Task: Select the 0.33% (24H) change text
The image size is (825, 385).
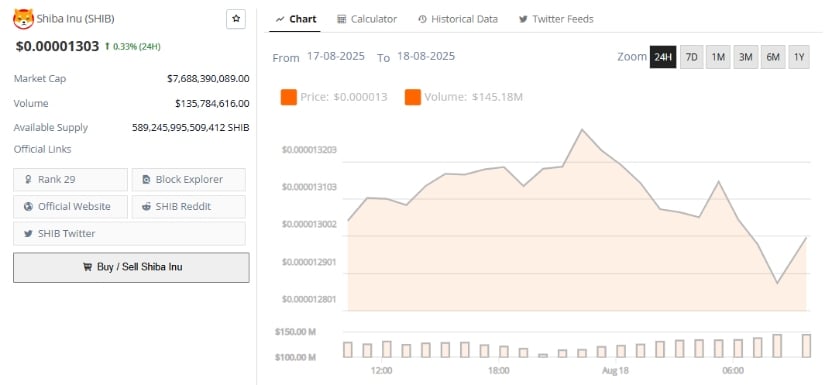Action: 137,46
